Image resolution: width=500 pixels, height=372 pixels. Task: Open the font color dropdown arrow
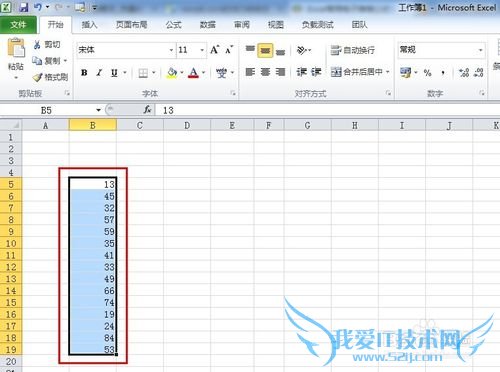coord(204,72)
